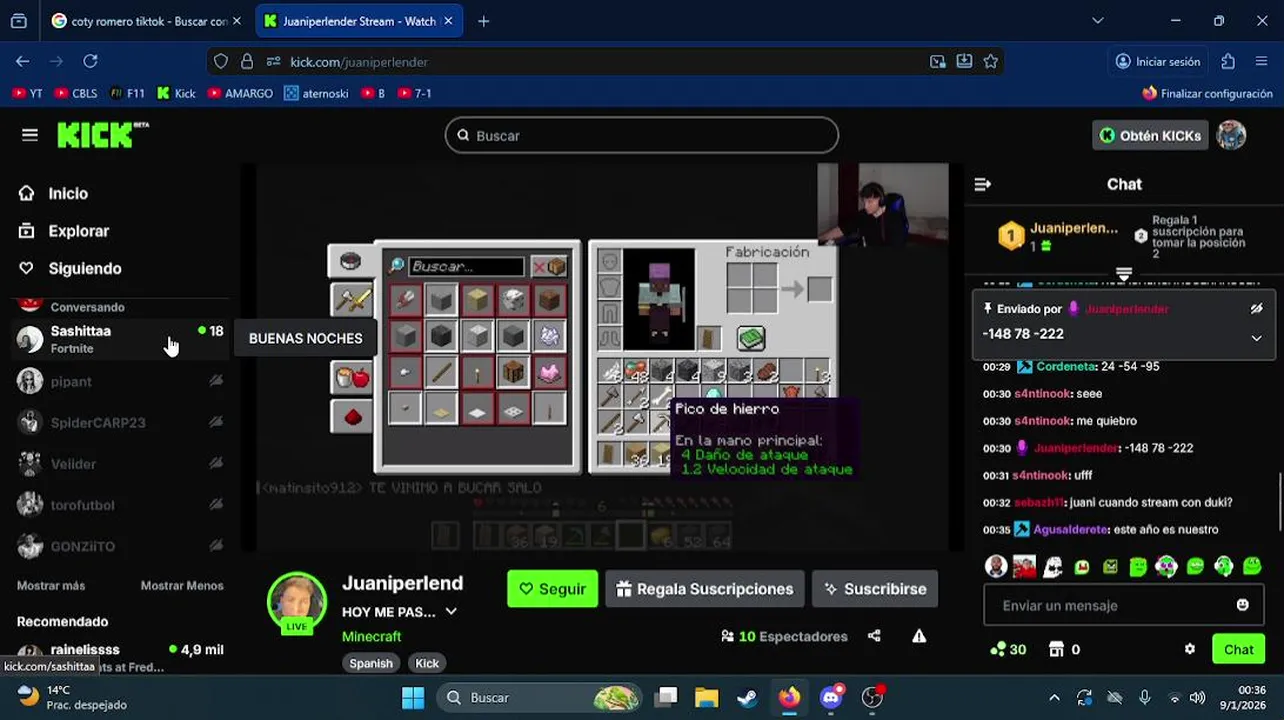Open the Kick shop icon showing 0
This screenshot has width=1284, height=720.
pyautogui.click(x=1063, y=649)
